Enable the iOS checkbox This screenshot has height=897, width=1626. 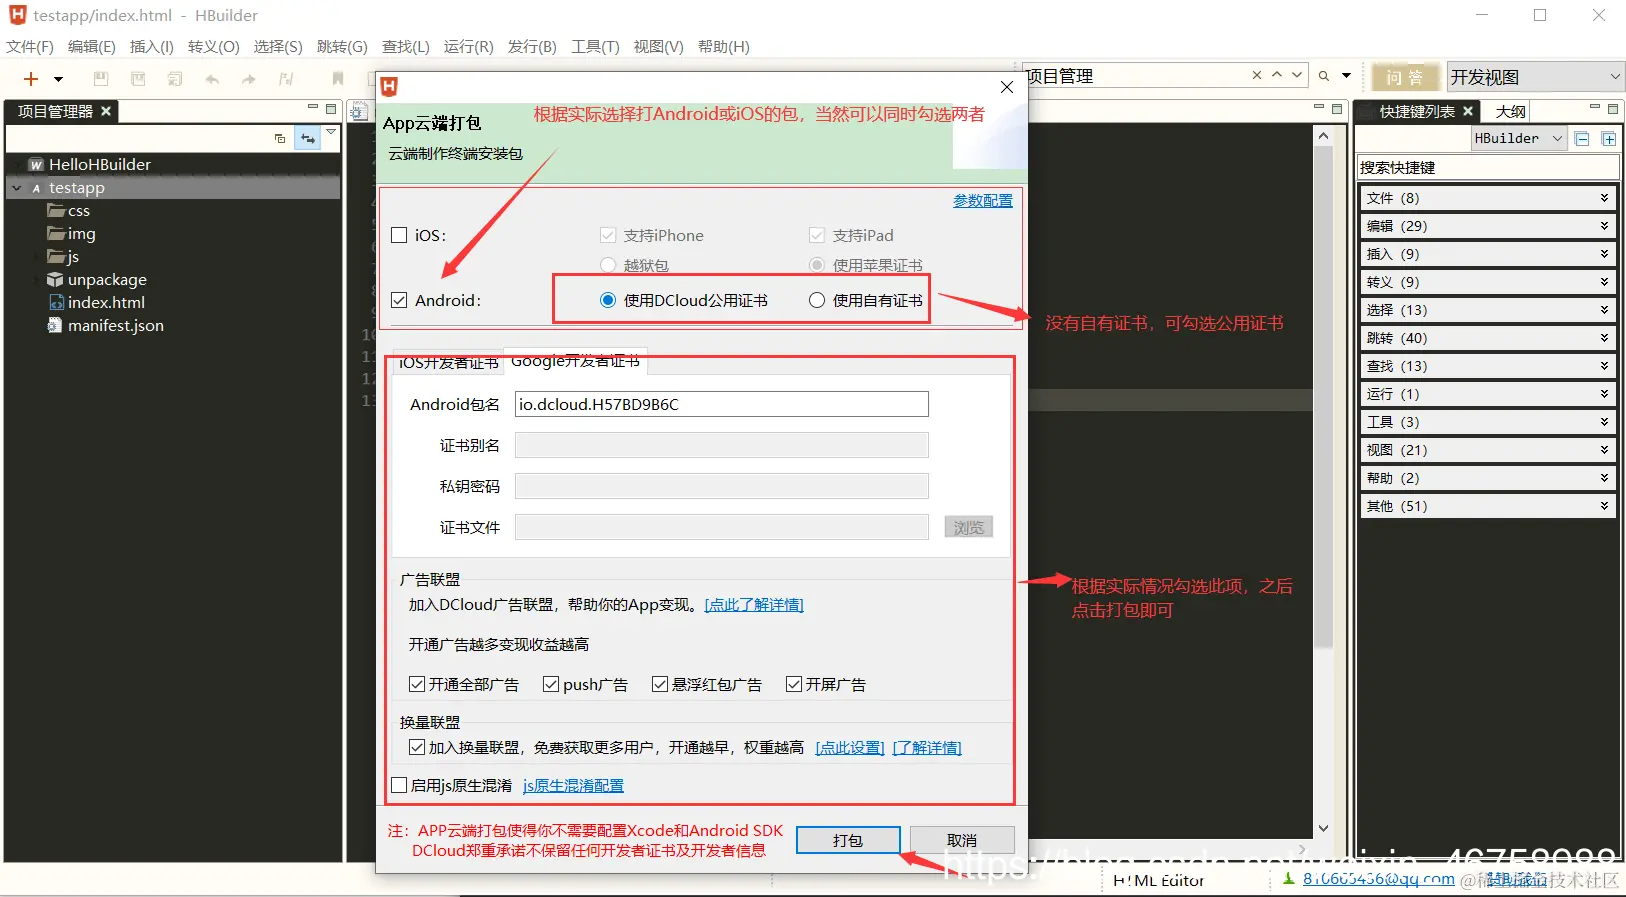[x=399, y=235]
